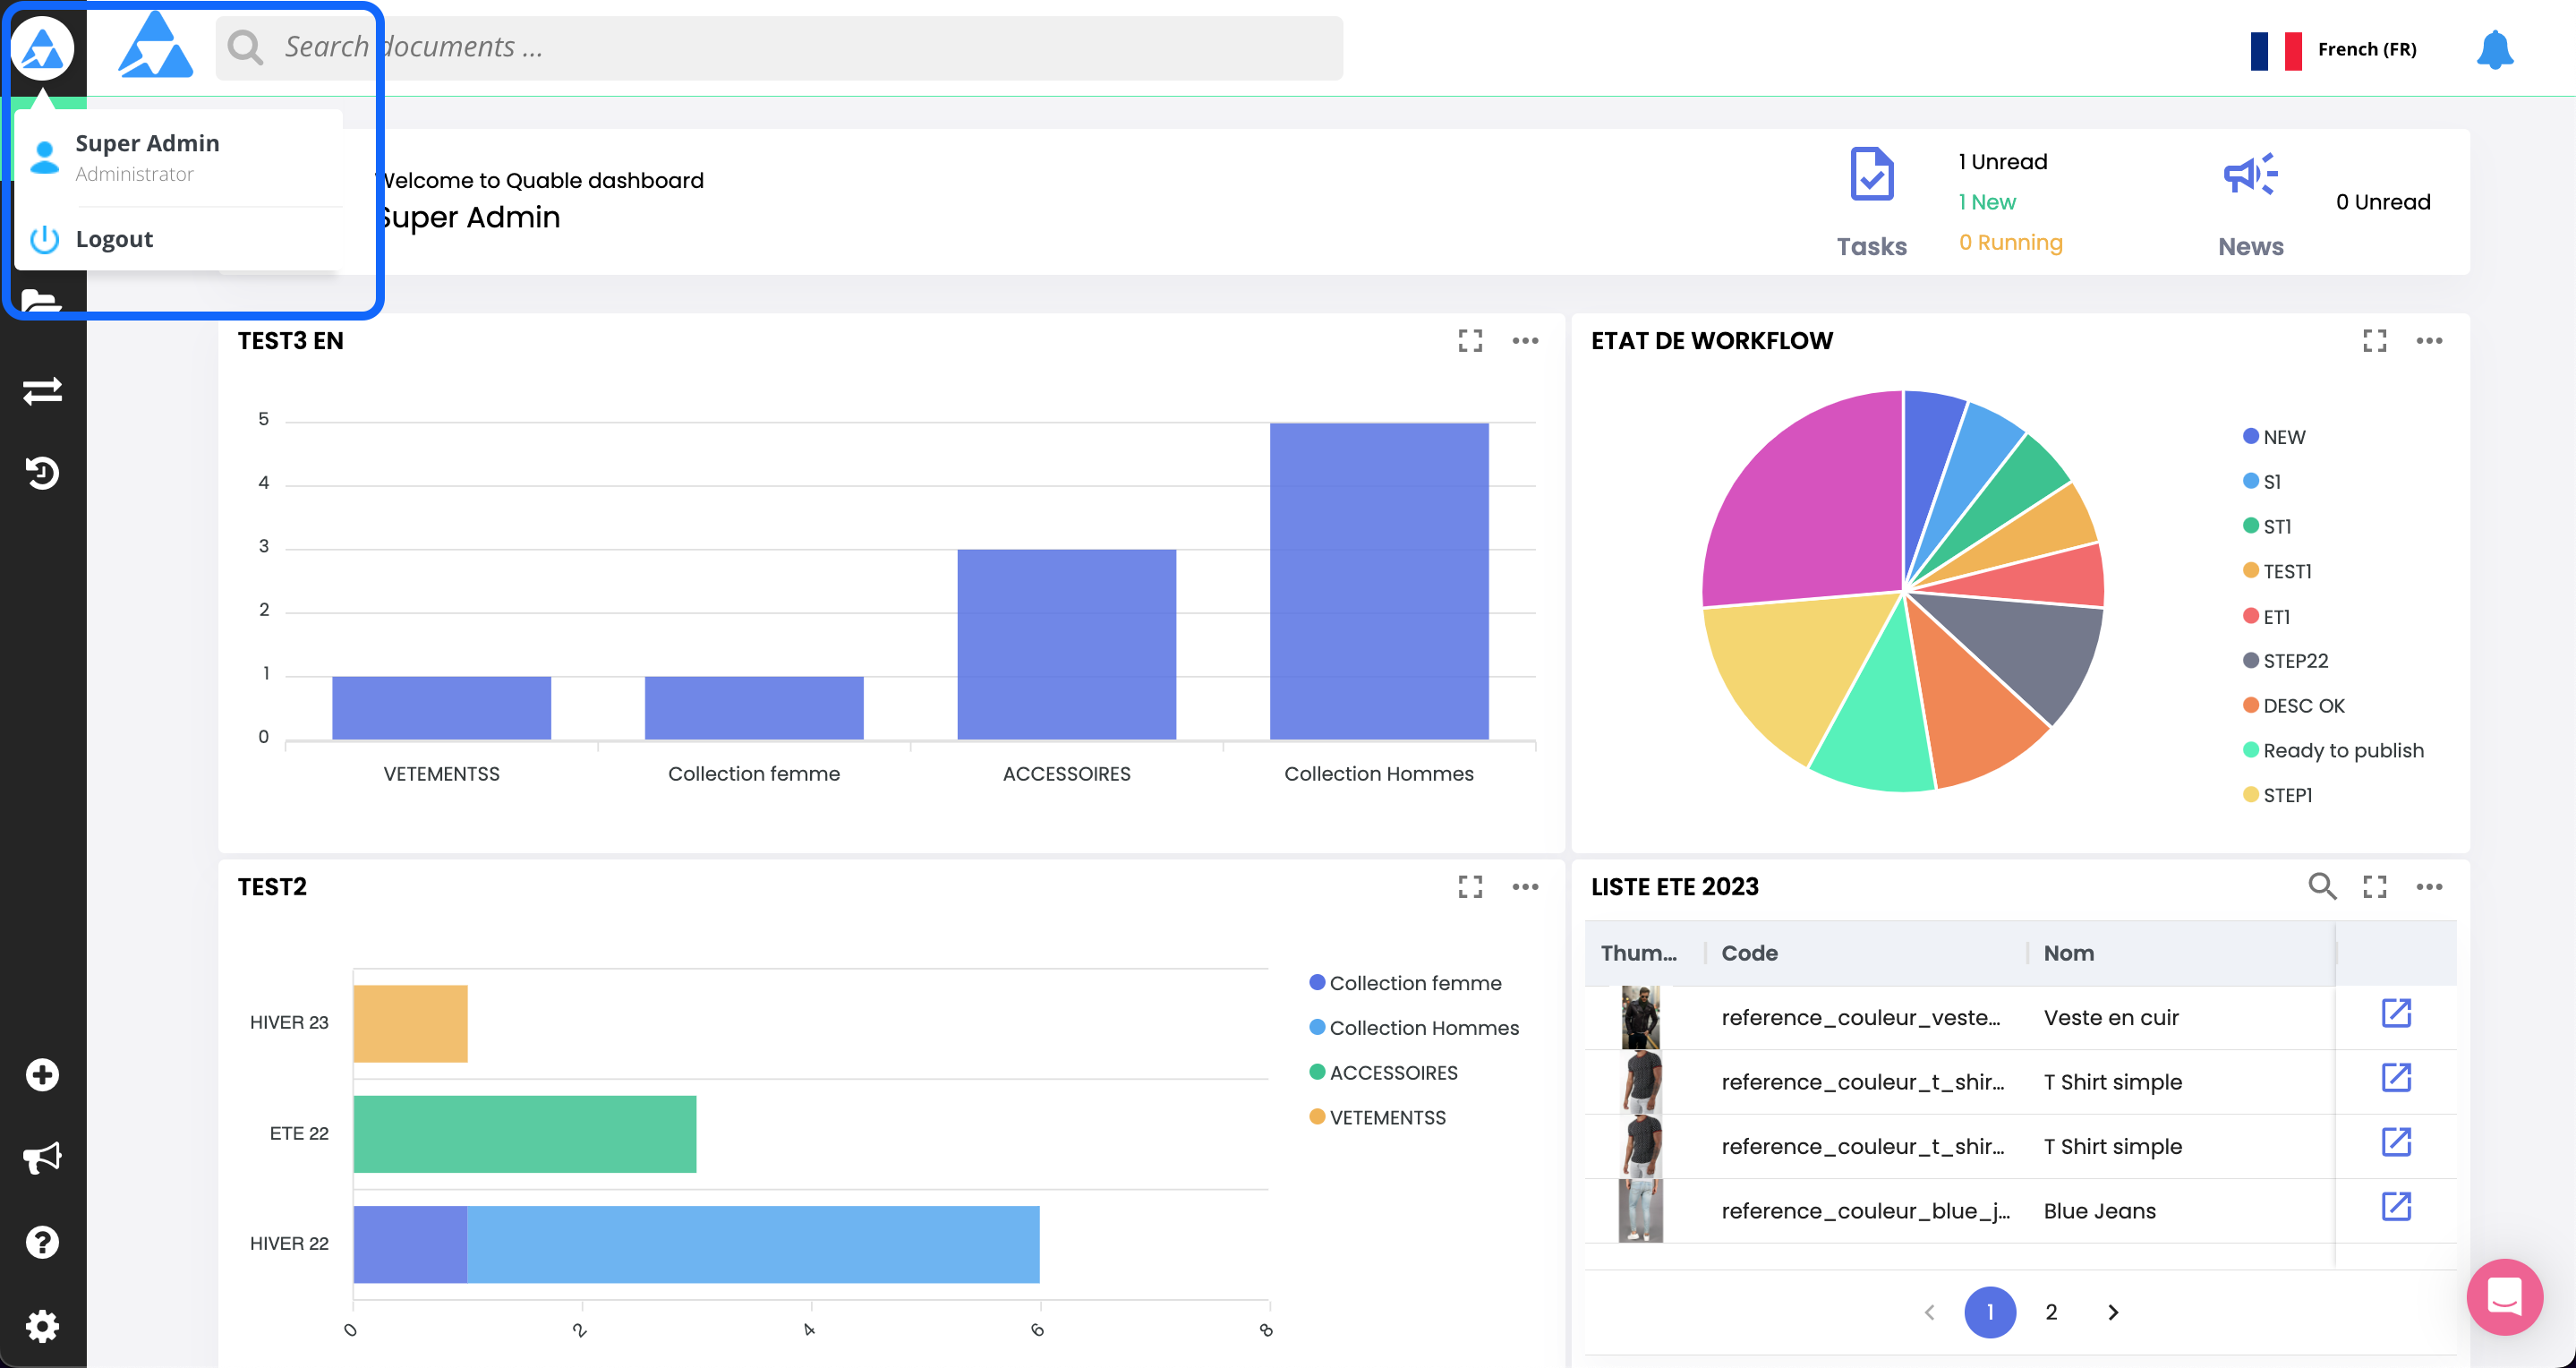The image size is (2576, 1368).
Task: Open the import/export arrows sidebar icon
Action: coord(42,390)
